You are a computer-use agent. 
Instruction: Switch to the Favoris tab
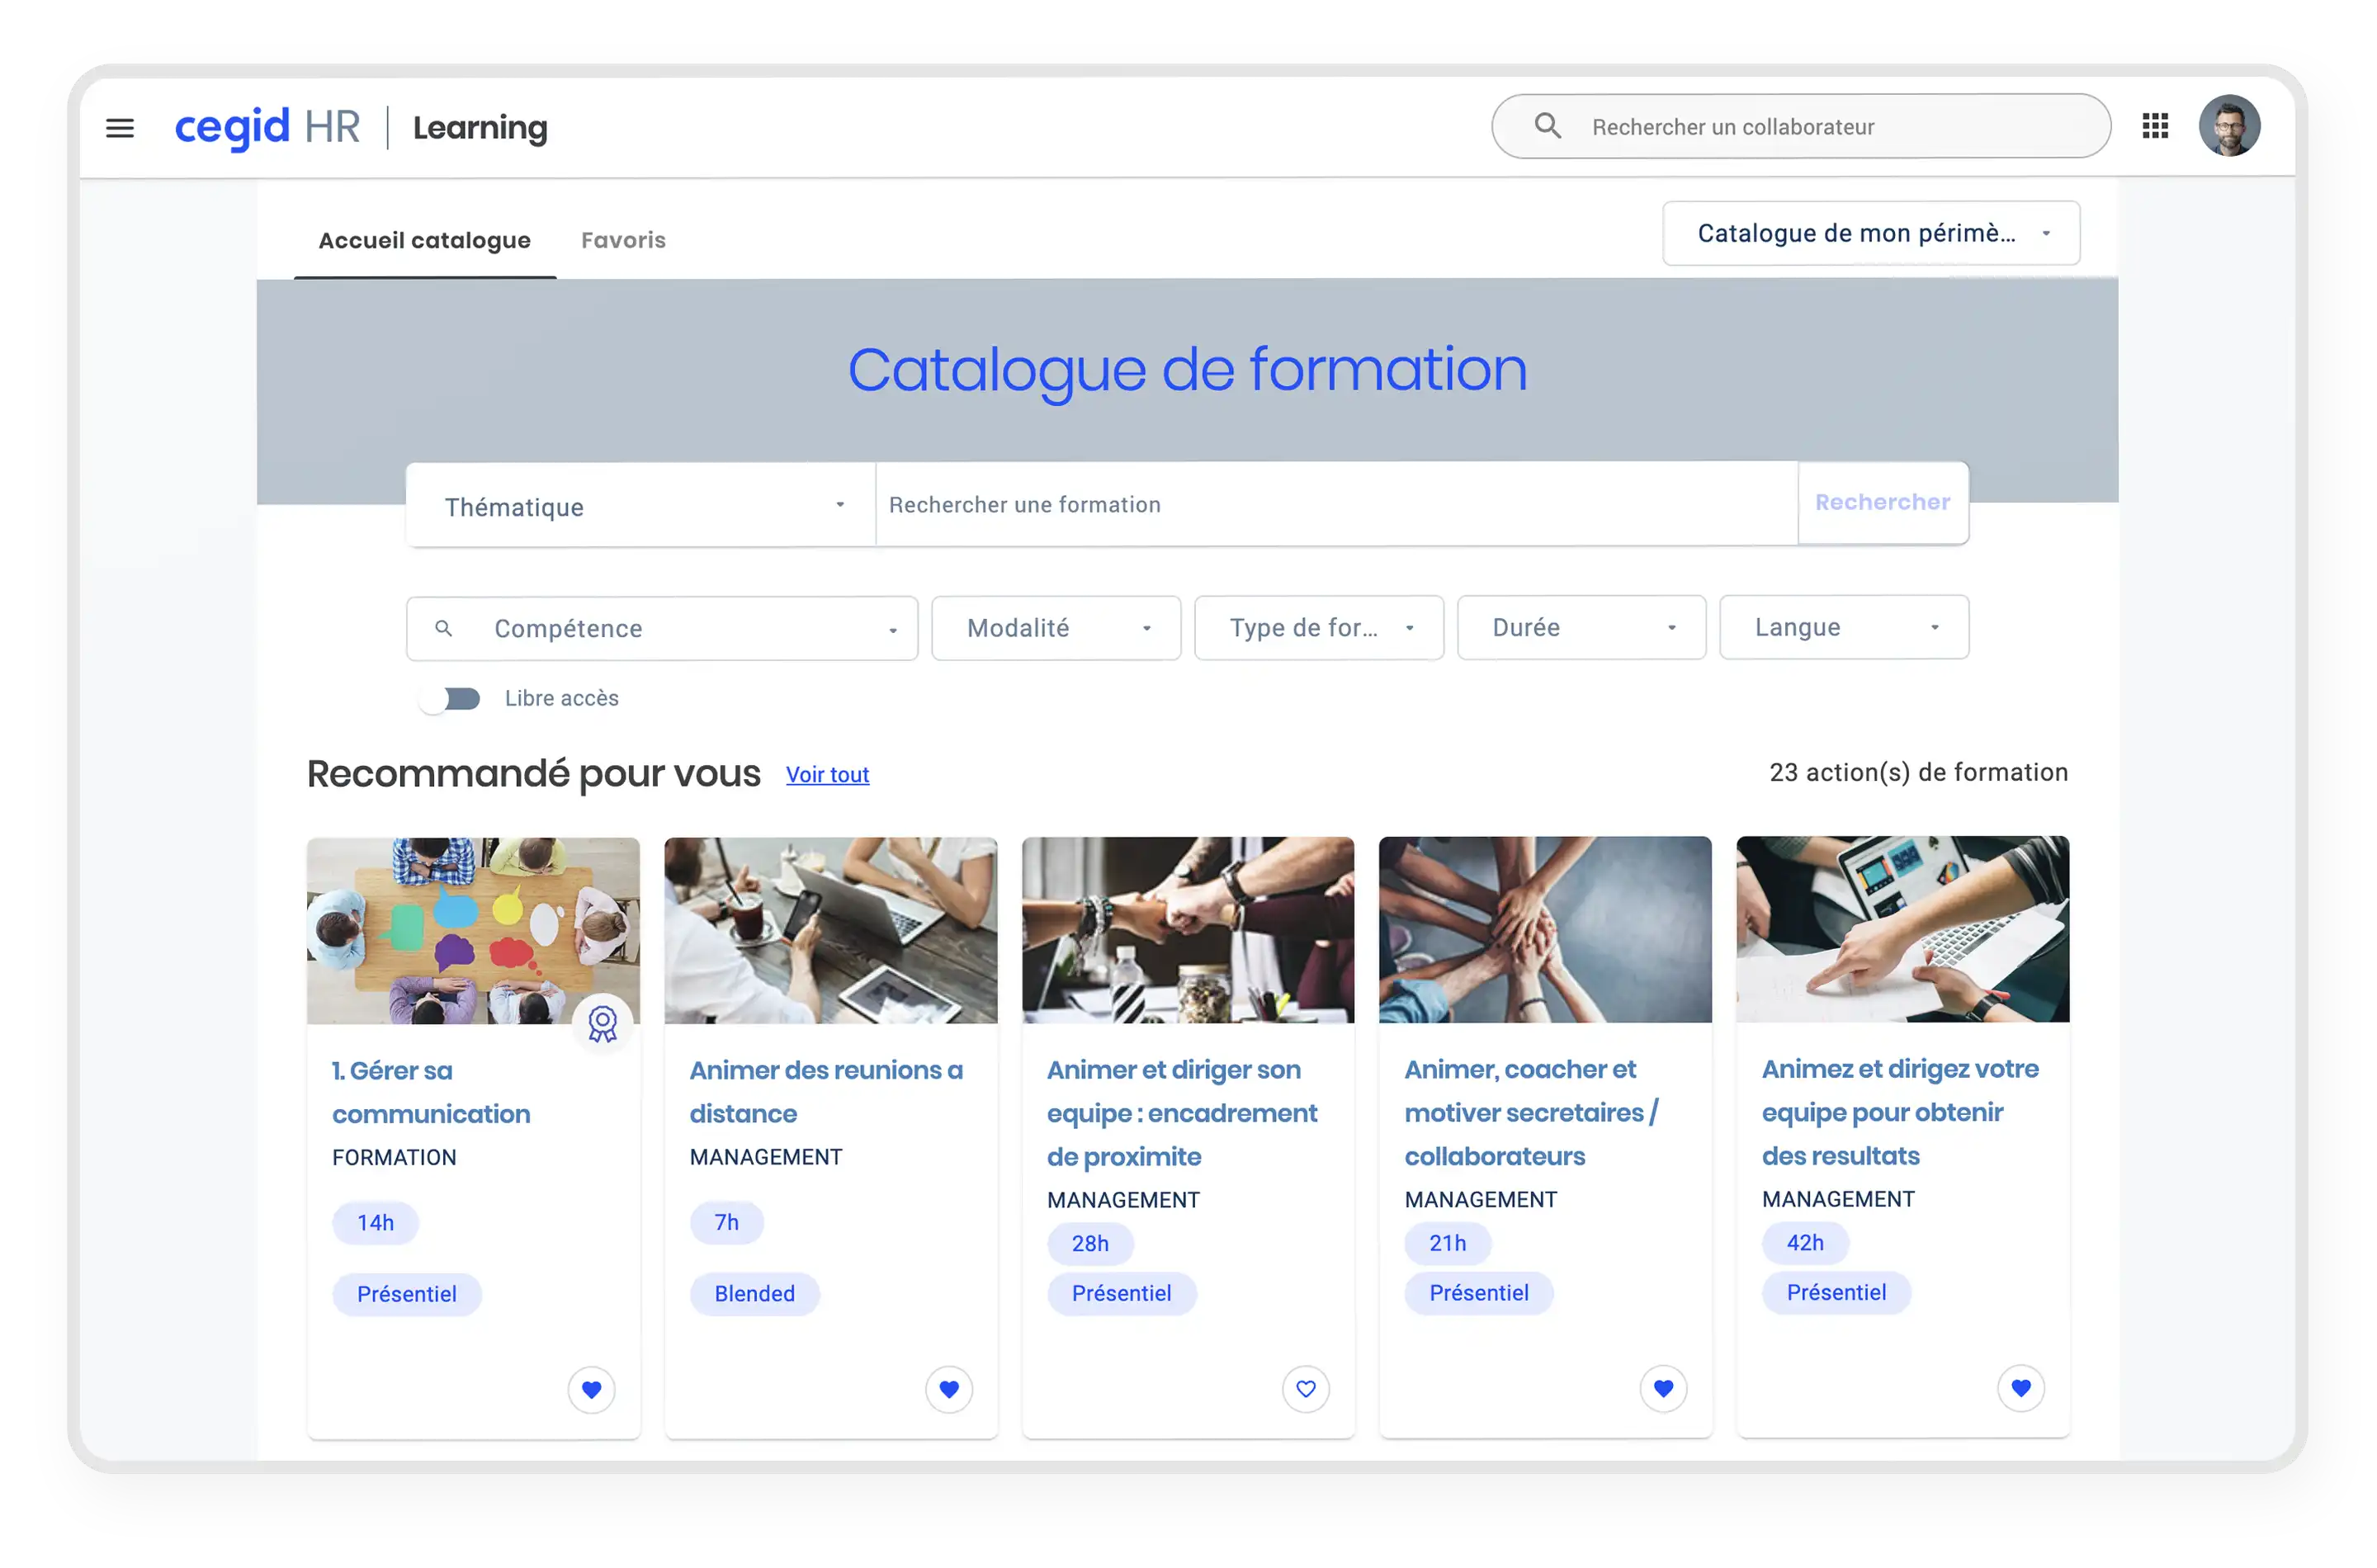(x=623, y=240)
